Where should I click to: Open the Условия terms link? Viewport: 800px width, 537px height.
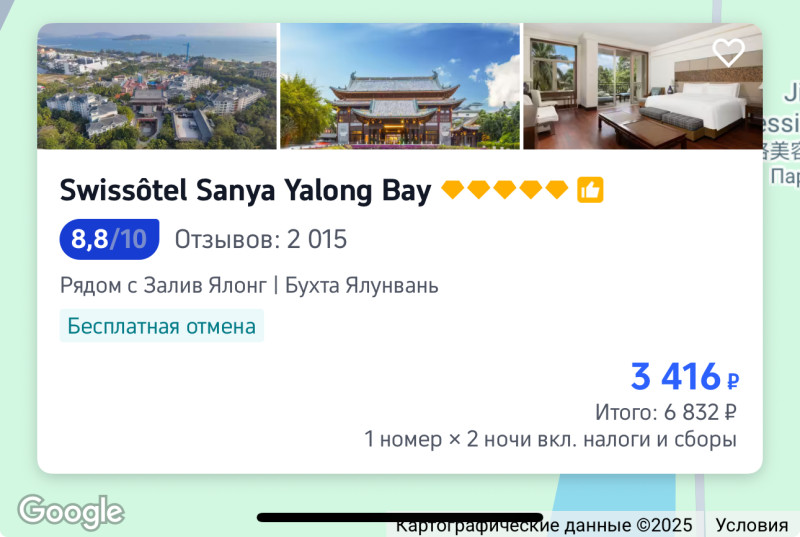[752, 525]
